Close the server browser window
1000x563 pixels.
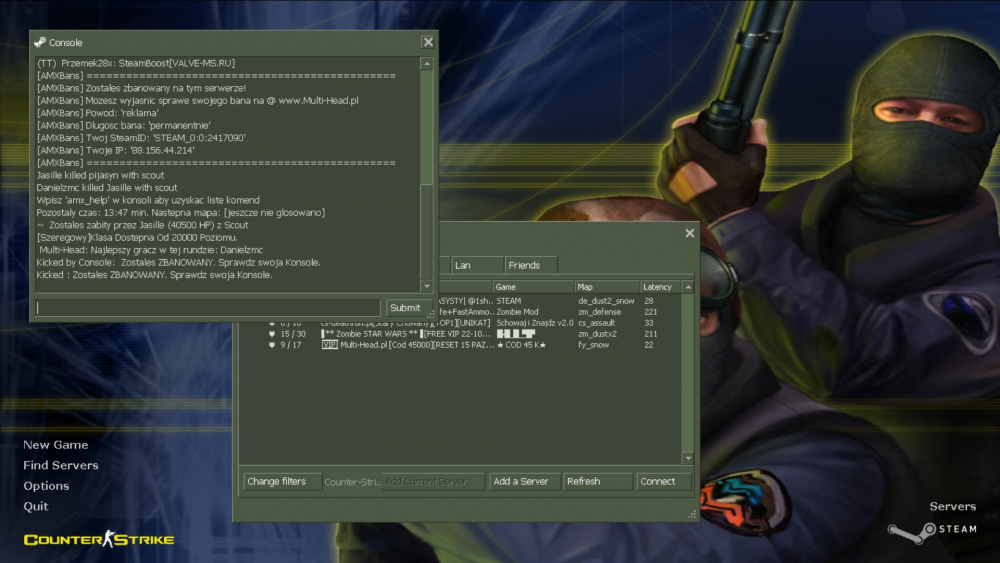[689, 233]
